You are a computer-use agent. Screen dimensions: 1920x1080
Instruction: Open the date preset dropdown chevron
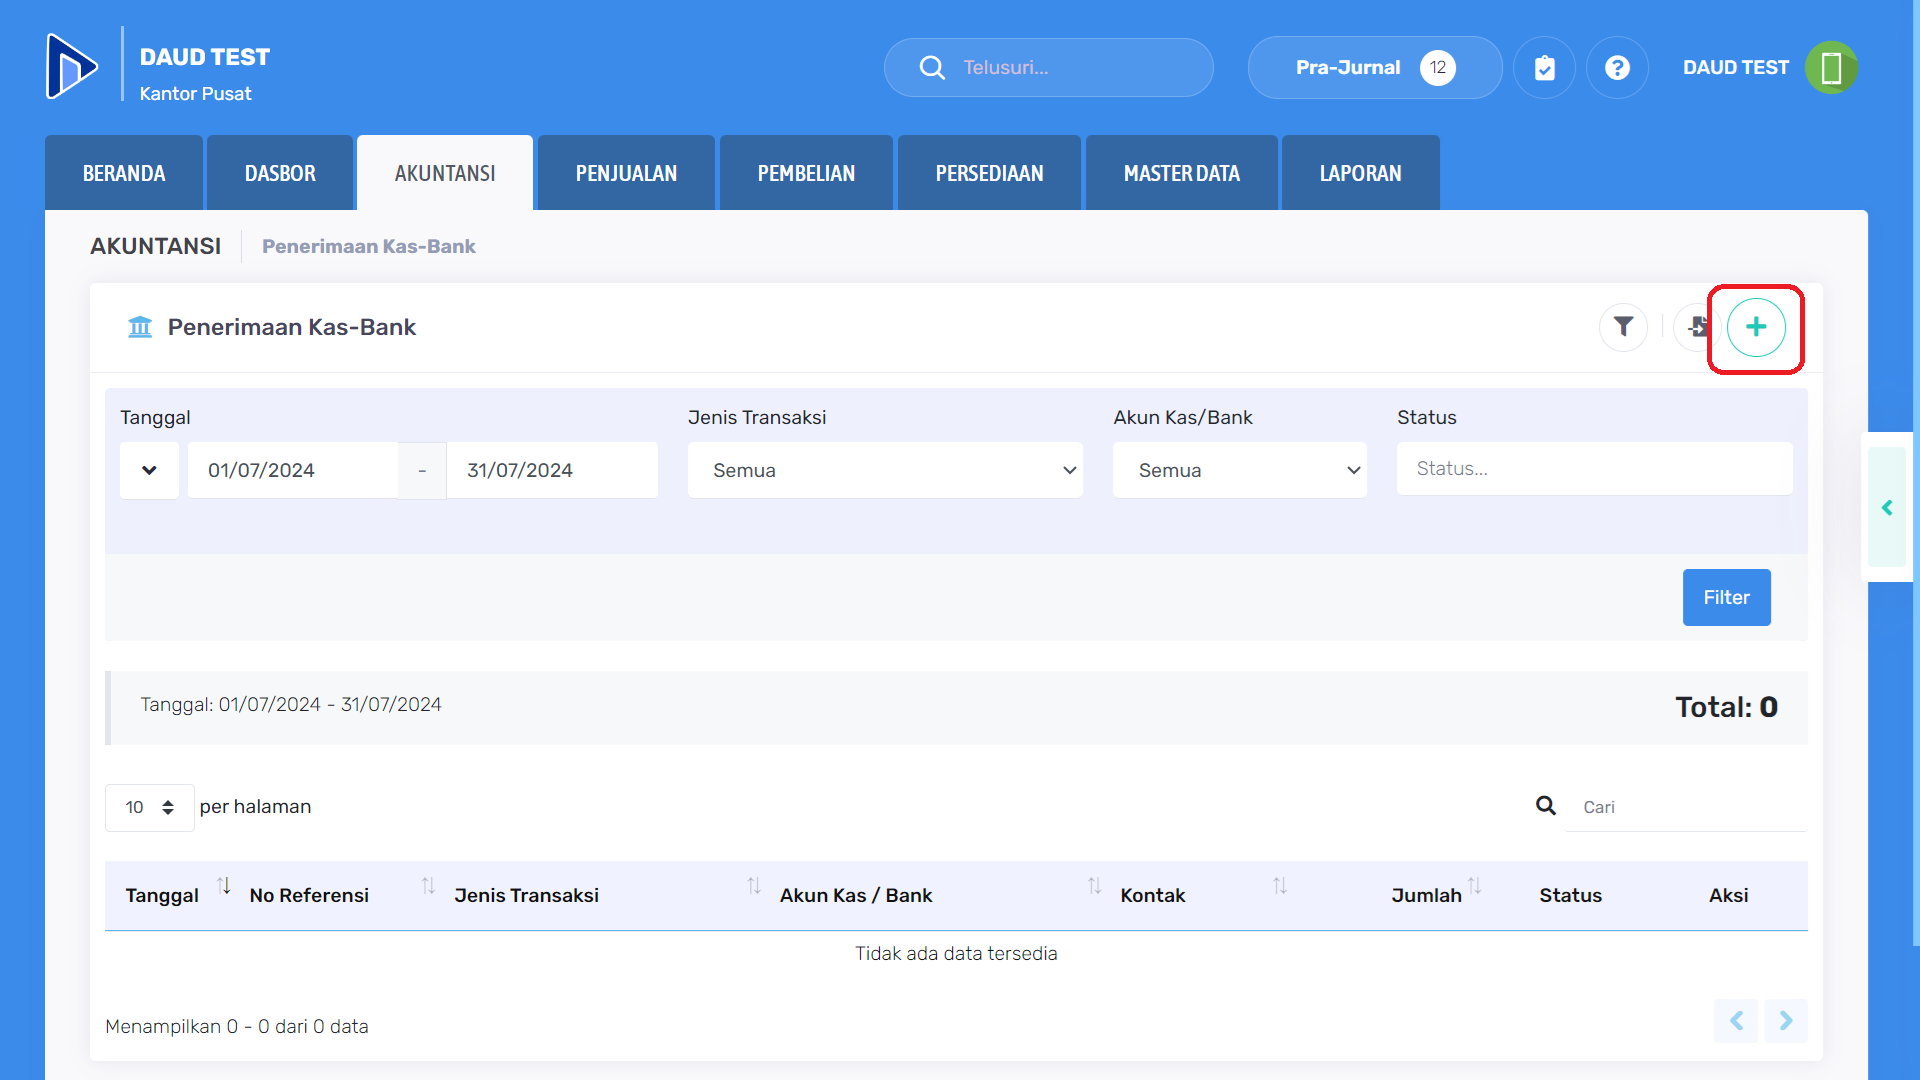click(149, 470)
